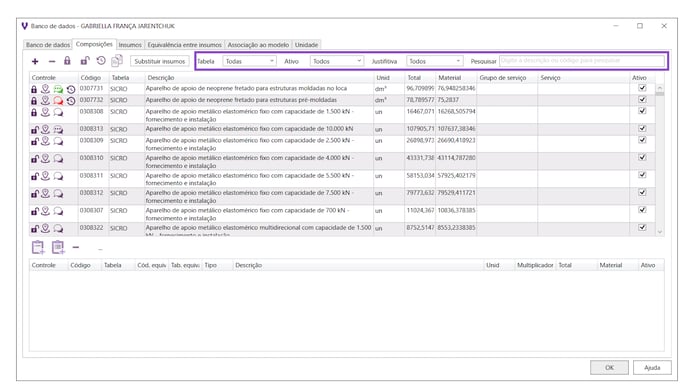
Task: Click the closed lock icon in row 0307731
Action: [34, 89]
